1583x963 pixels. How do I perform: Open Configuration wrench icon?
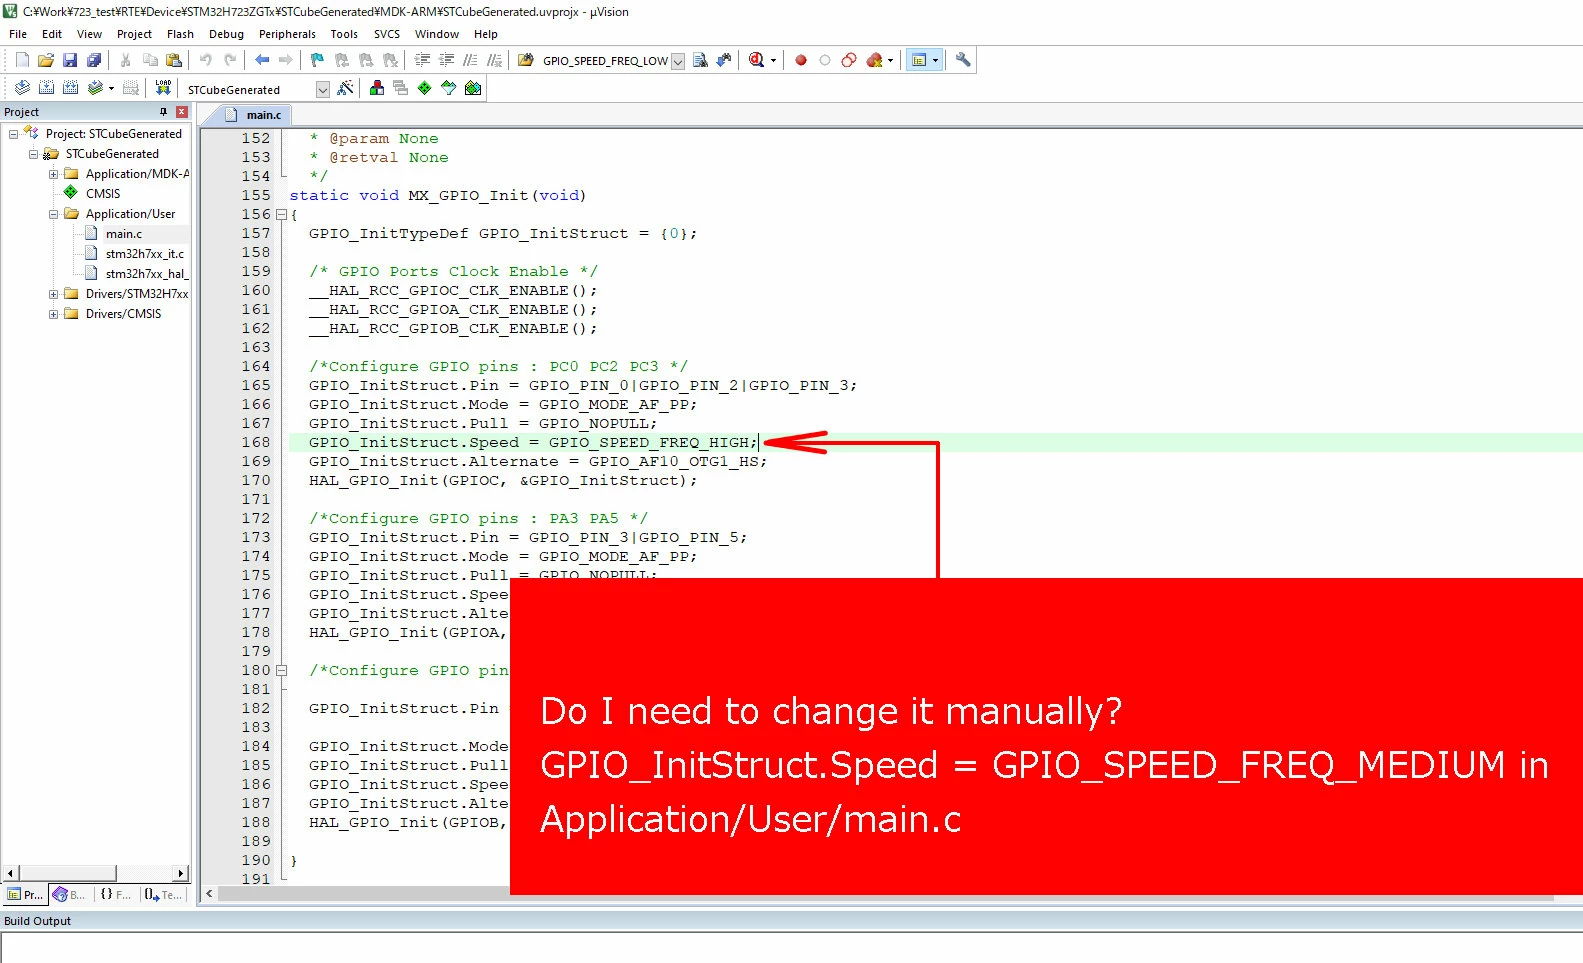[963, 60]
